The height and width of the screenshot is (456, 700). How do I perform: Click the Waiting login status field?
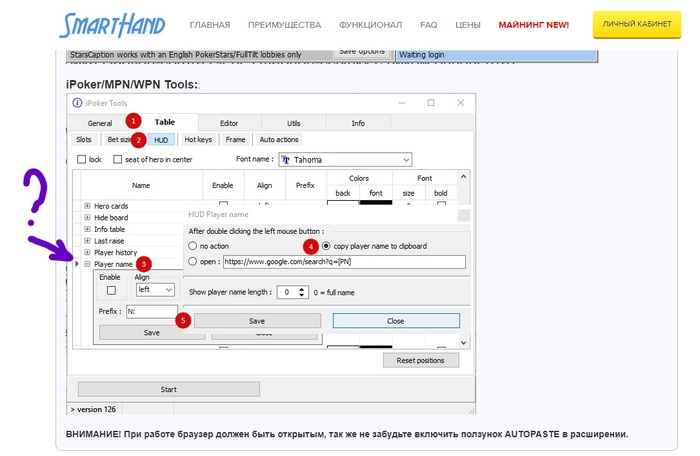[496, 55]
